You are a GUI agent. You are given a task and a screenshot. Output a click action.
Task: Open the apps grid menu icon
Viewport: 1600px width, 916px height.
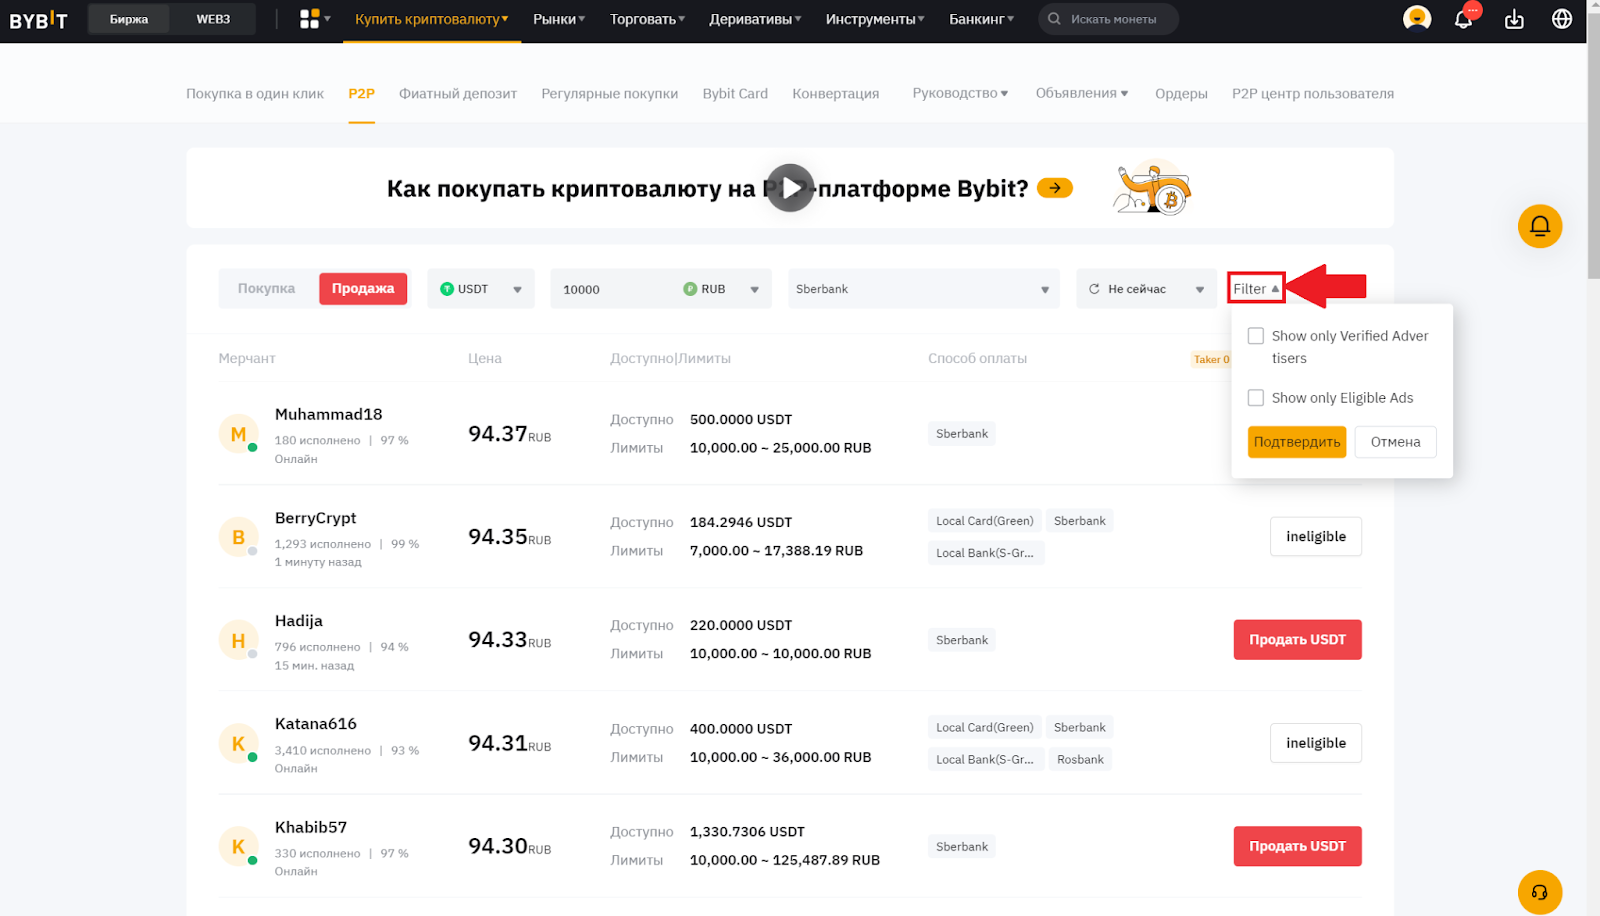pyautogui.click(x=310, y=19)
